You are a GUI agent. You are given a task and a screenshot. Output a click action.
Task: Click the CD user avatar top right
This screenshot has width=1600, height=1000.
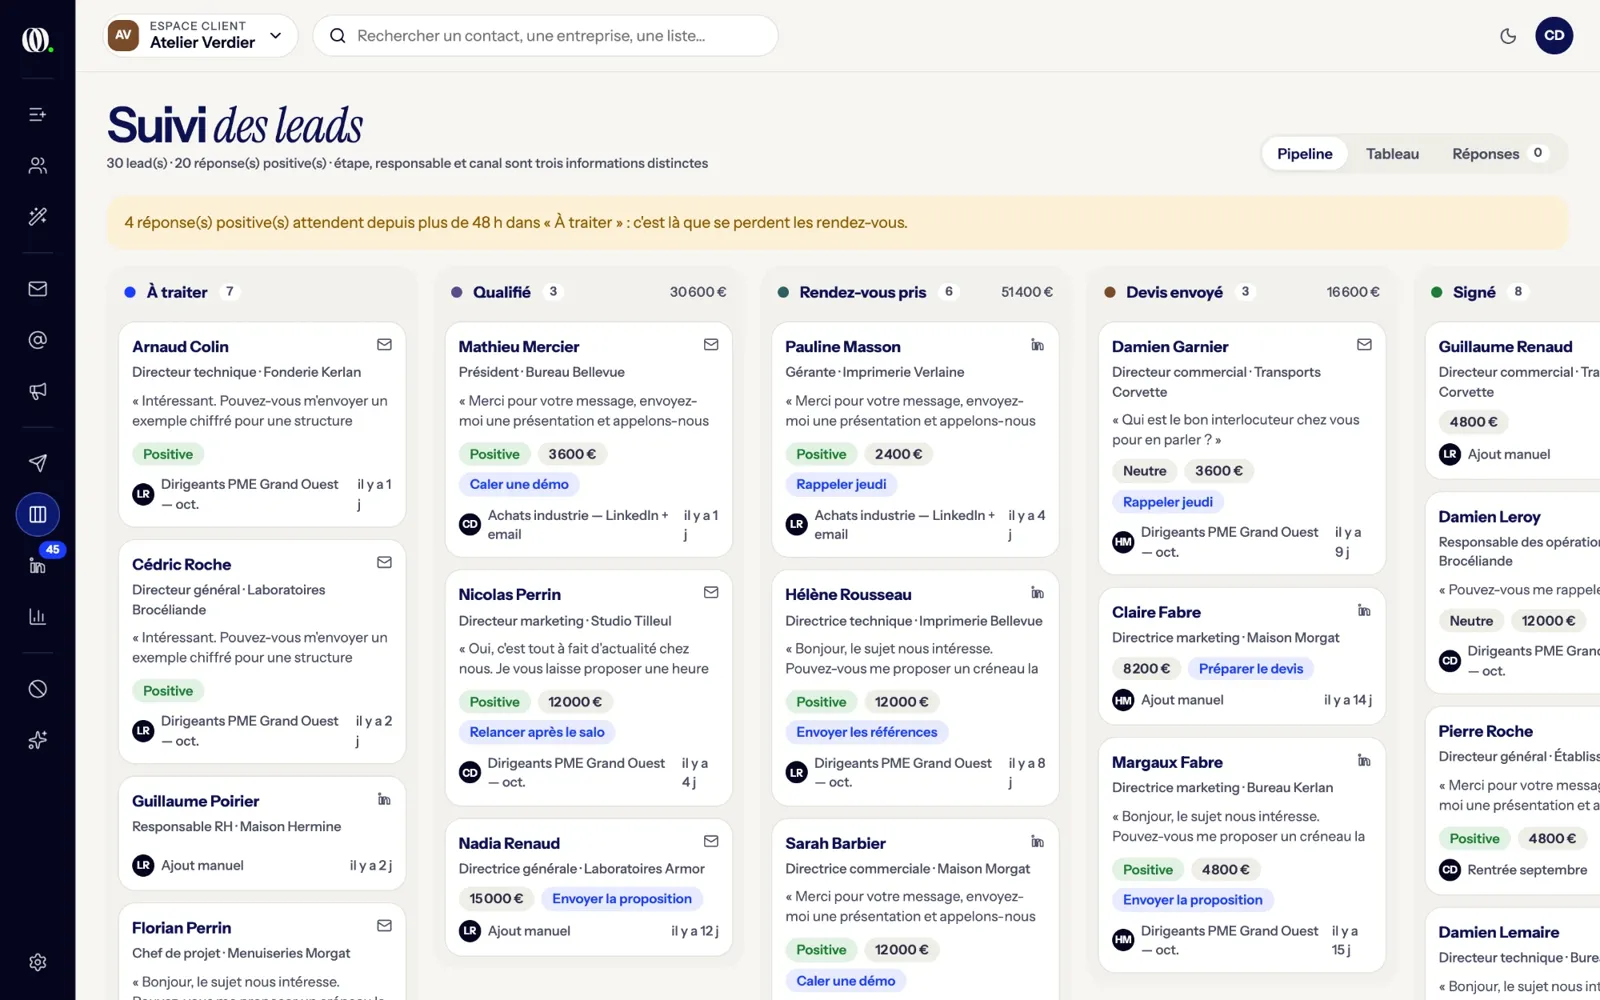click(1554, 36)
